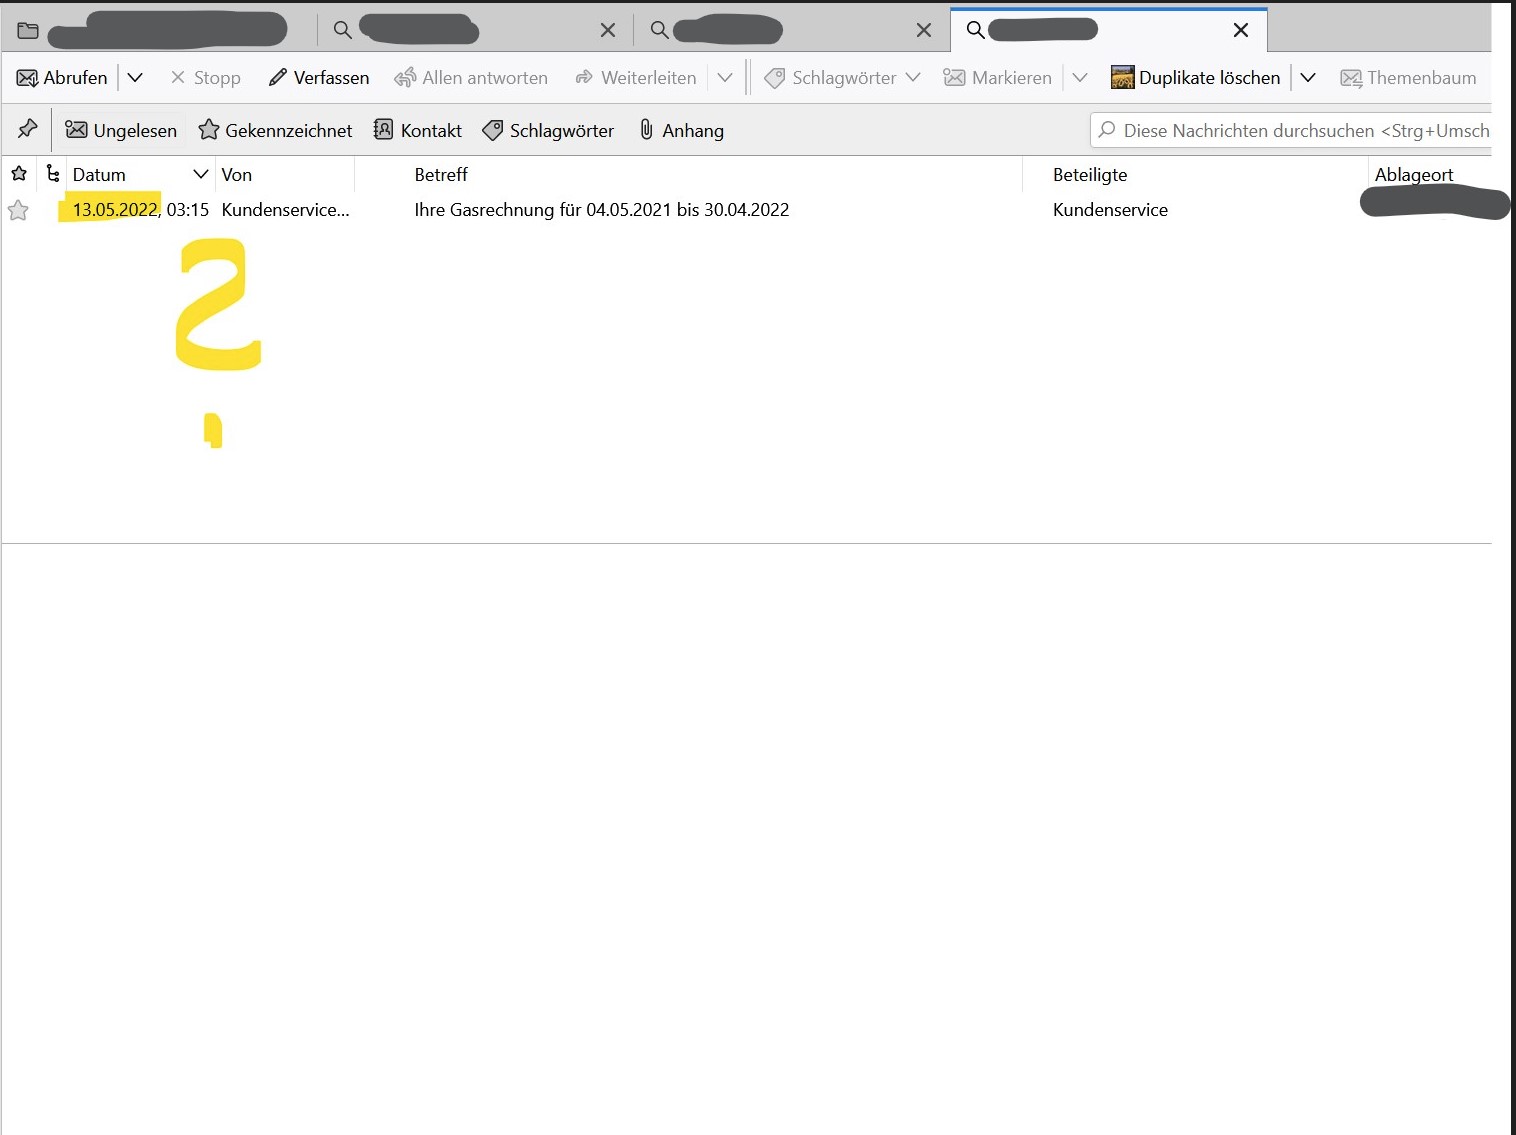Toggle the Anhang attachment filter
Screen dimensions: 1516x1135
pyautogui.click(x=681, y=130)
